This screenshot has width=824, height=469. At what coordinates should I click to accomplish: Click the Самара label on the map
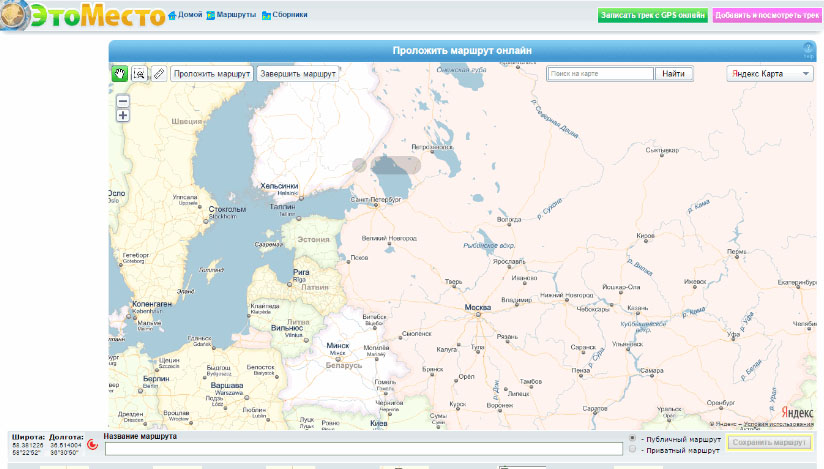pyautogui.click(x=652, y=371)
